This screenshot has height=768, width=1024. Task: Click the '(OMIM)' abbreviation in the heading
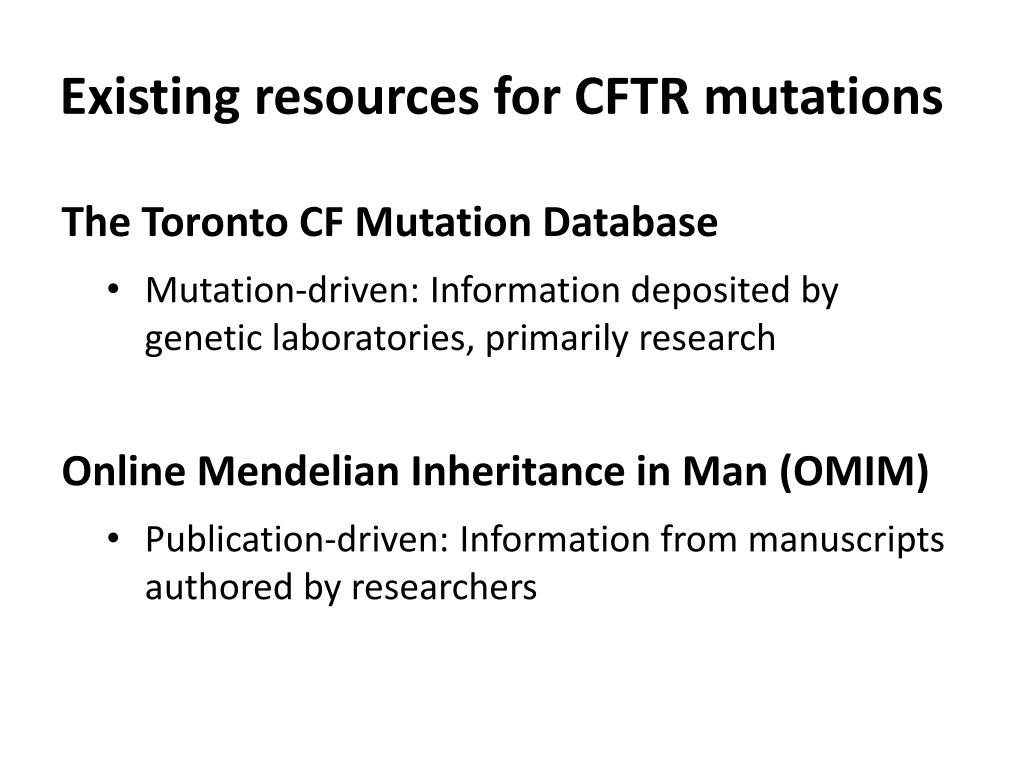click(854, 472)
